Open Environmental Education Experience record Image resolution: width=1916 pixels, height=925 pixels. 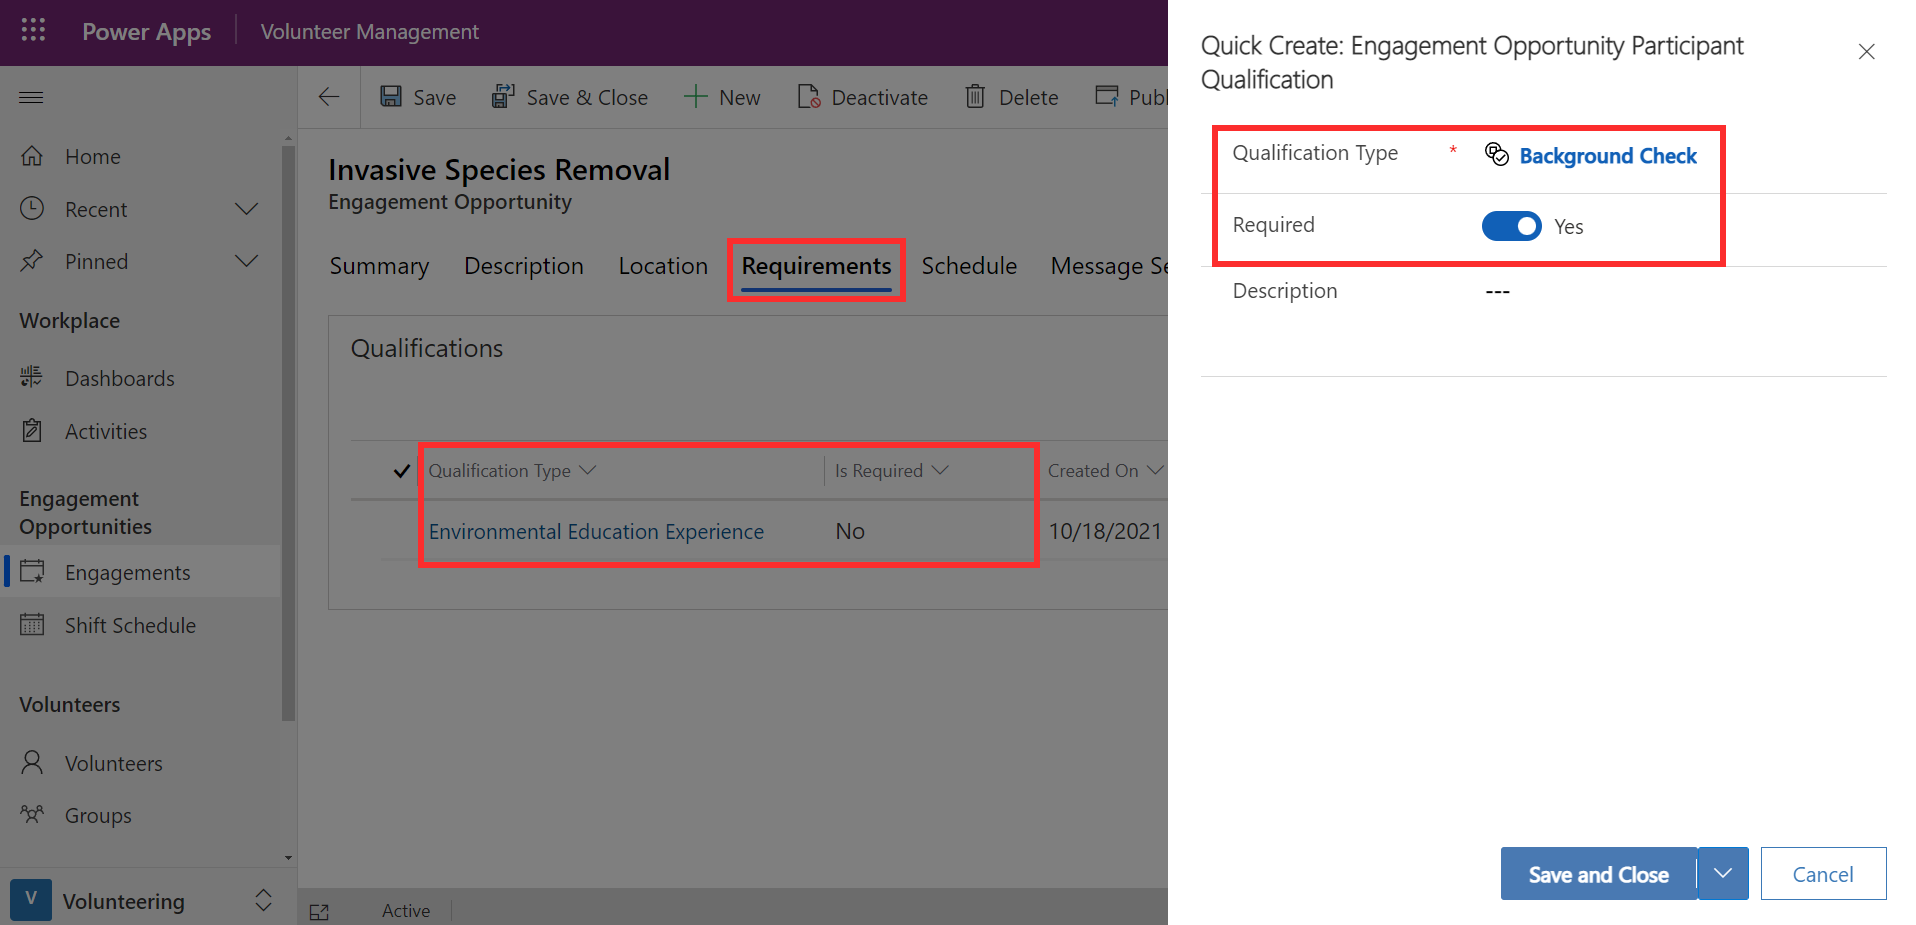pyautogui.click(x=596, y=532)
